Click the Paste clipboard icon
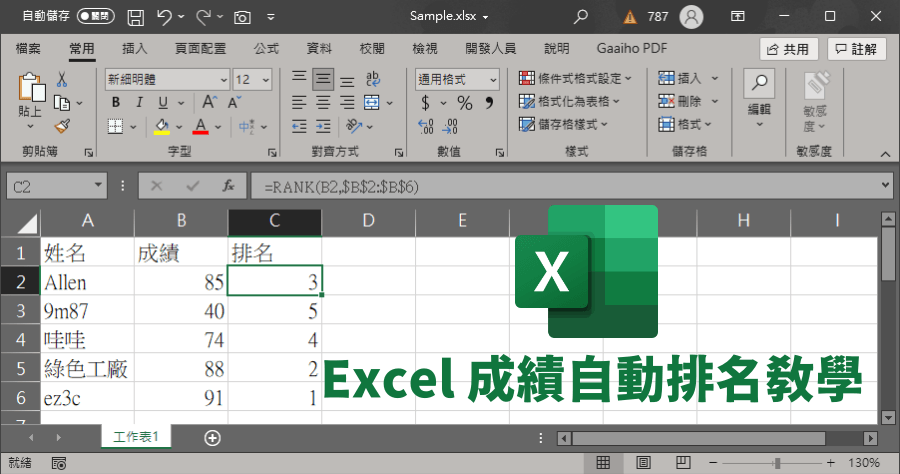The height and width of the screenshot is (474, 900). coord(31,88)
